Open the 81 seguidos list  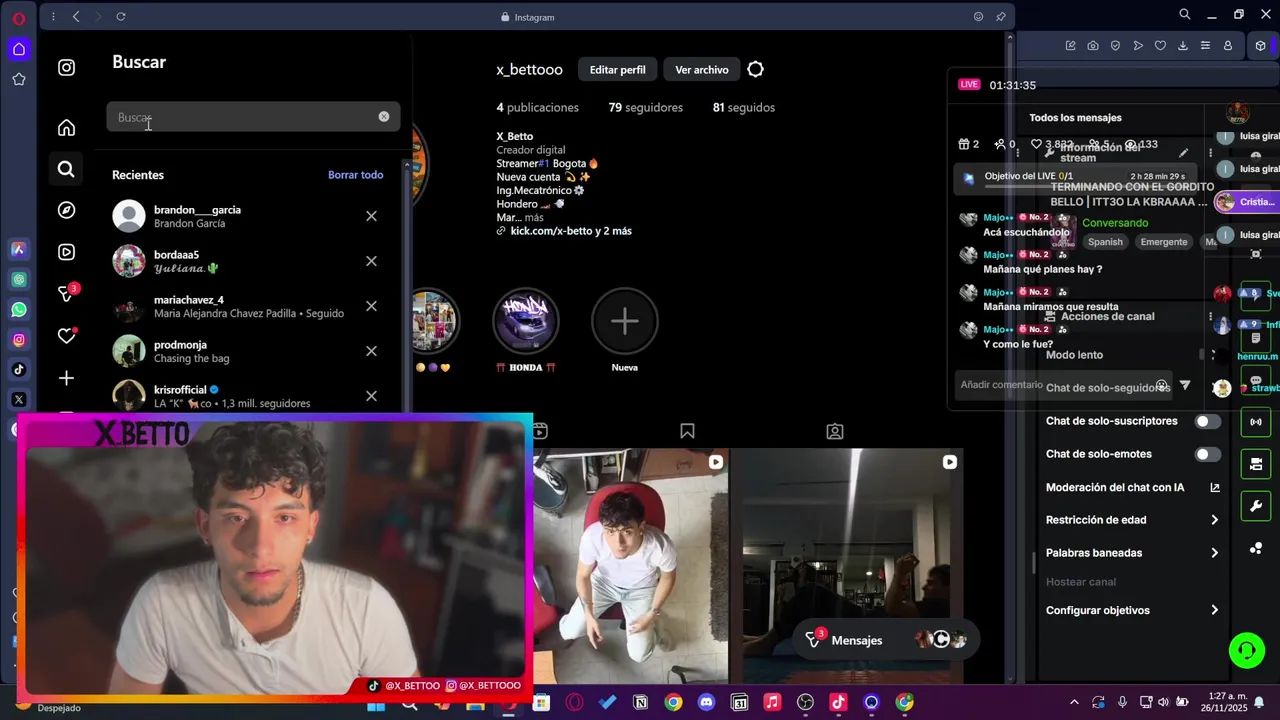click(743, 107)
